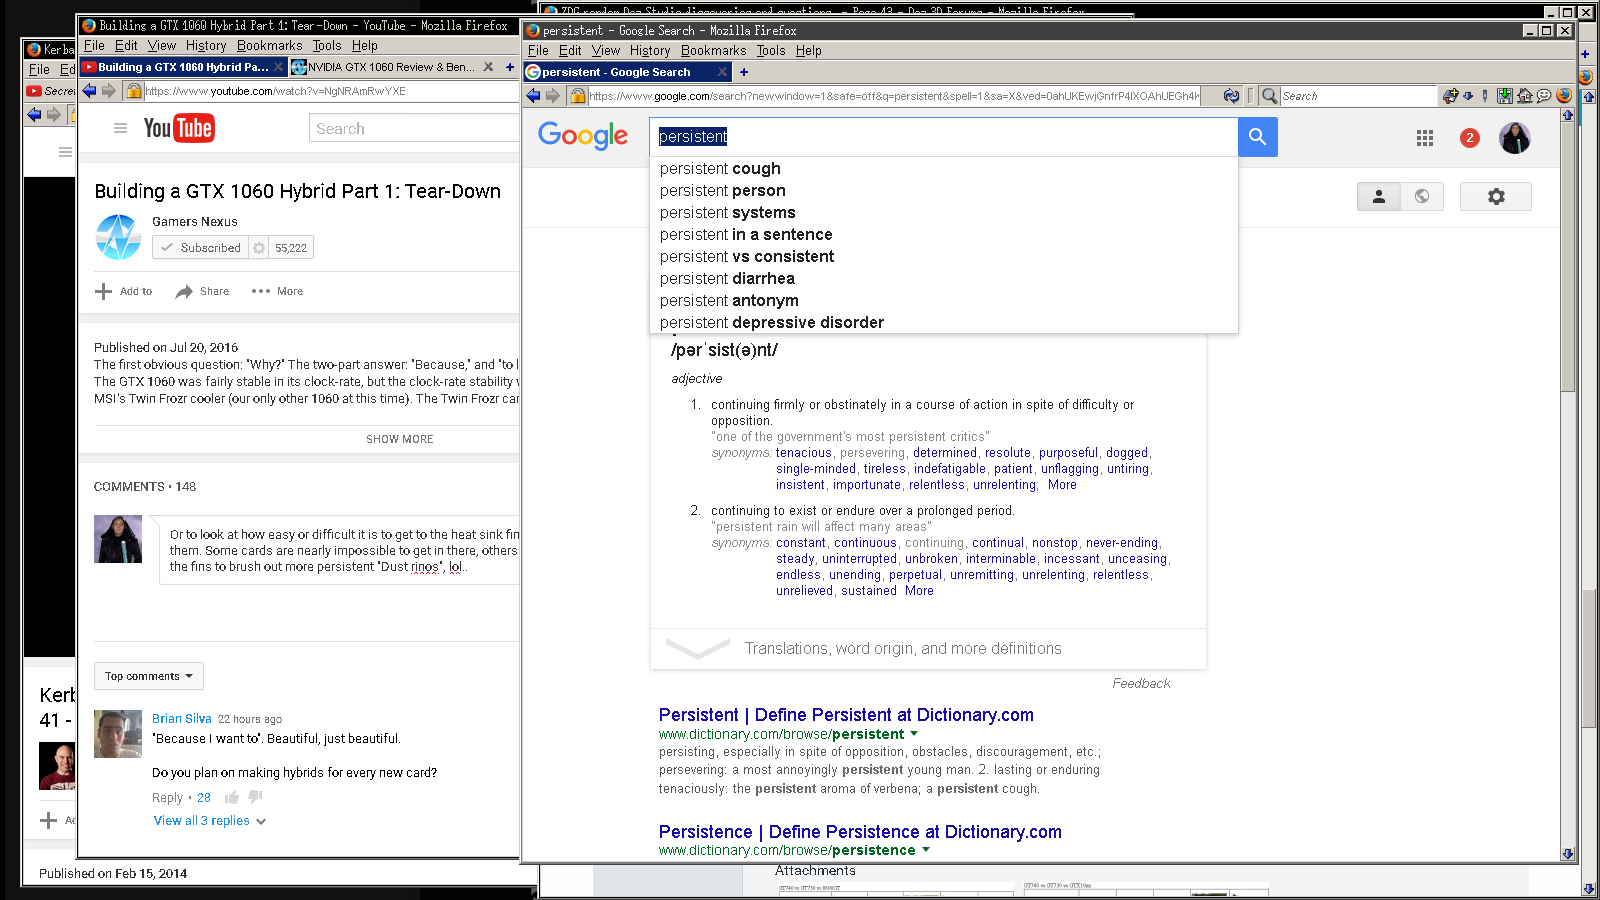The width and height of the screenshot is (1600, 900).
Task: Hide private results (globe icon)
Action: (1422, 197)
